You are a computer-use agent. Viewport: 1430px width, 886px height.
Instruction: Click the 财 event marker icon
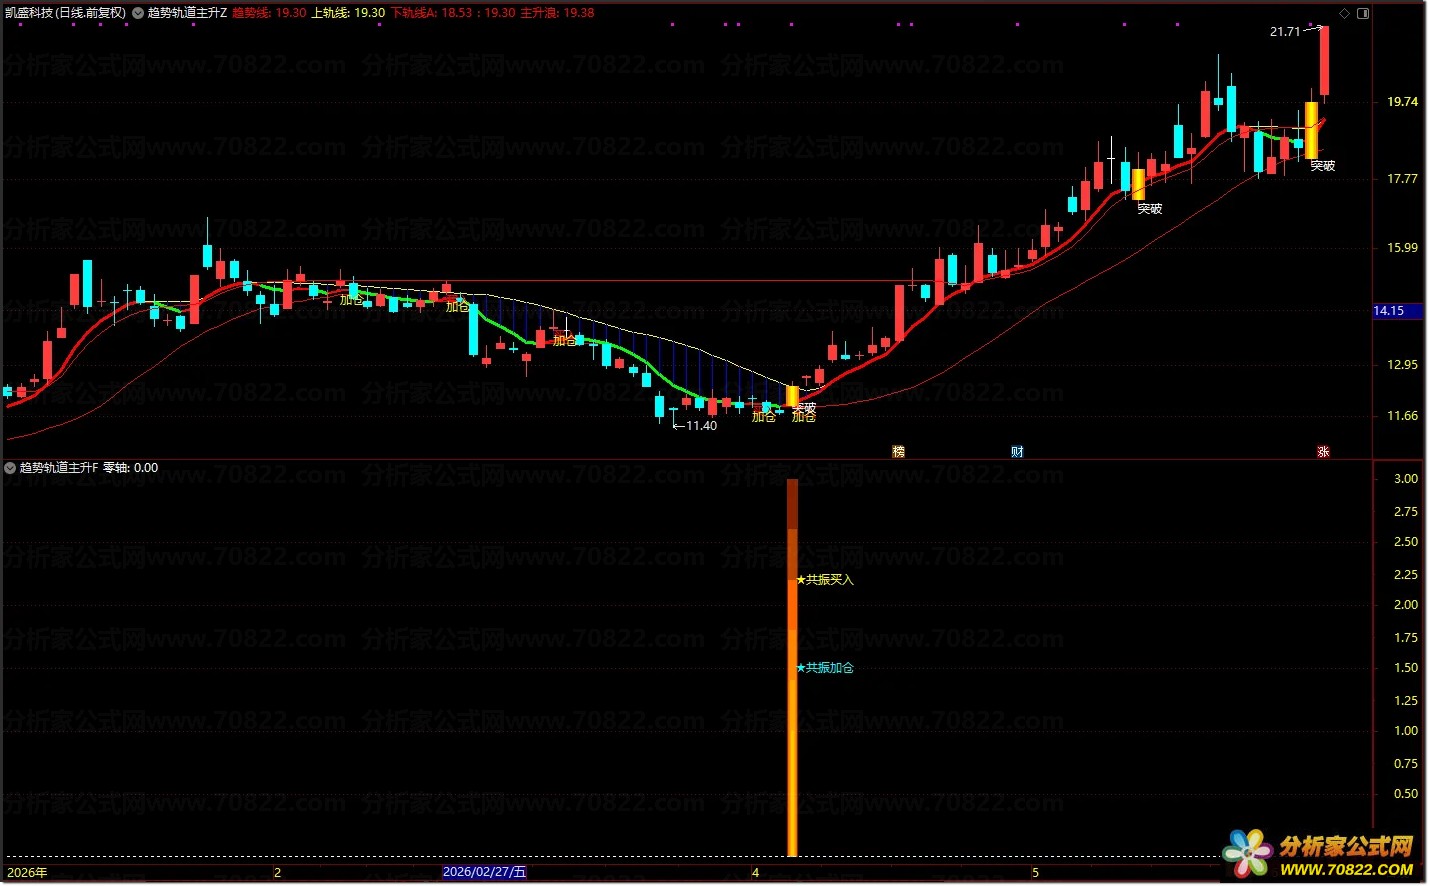click(x=1016, y=452)
